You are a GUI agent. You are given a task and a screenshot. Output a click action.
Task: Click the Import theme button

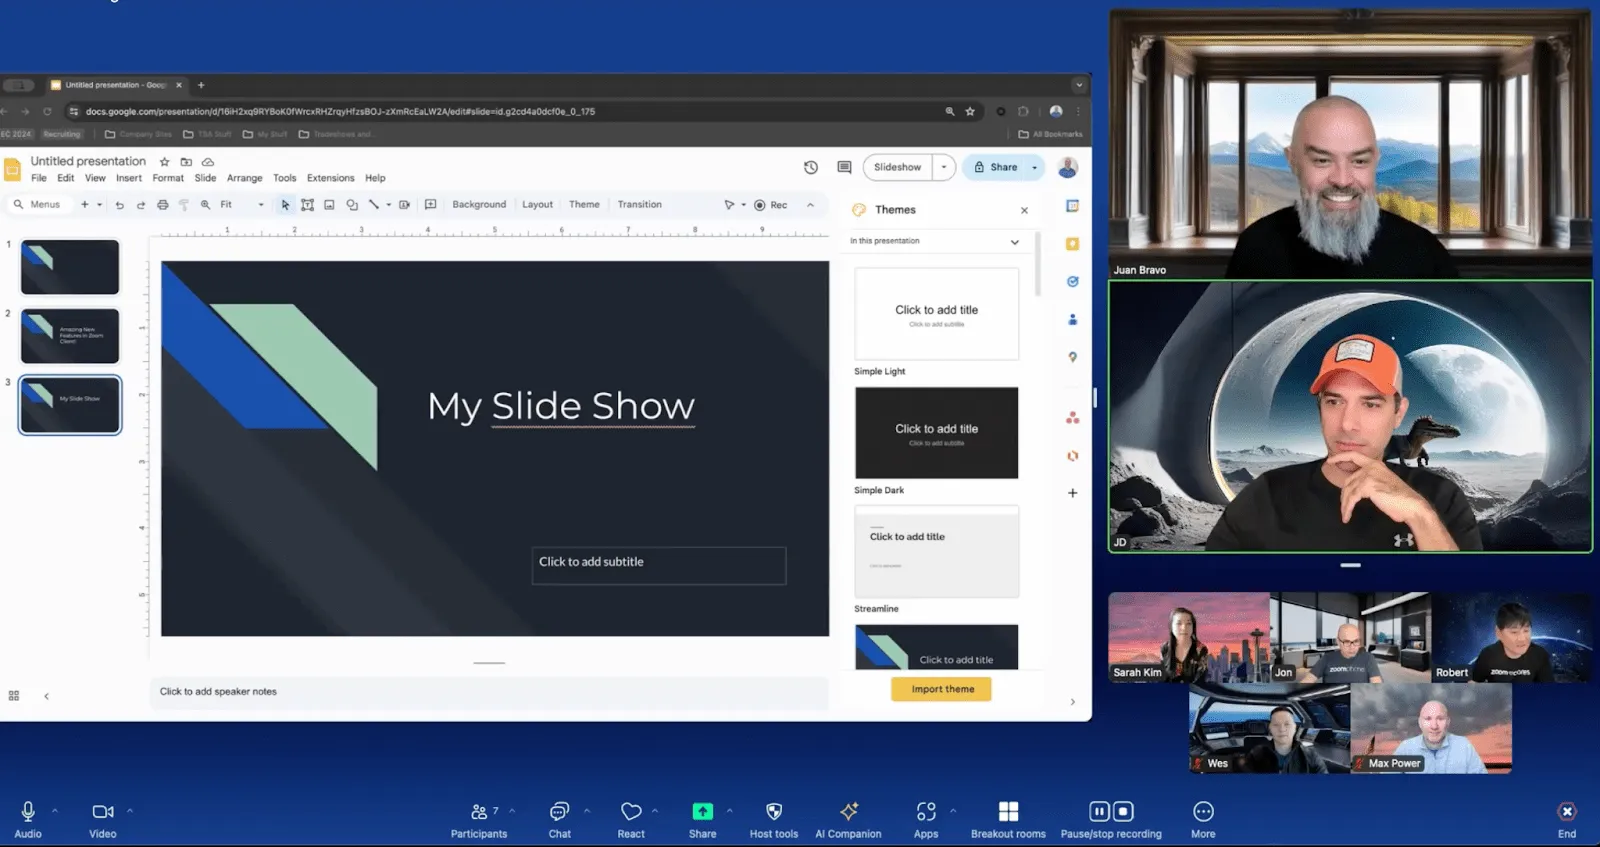[942, 689]
